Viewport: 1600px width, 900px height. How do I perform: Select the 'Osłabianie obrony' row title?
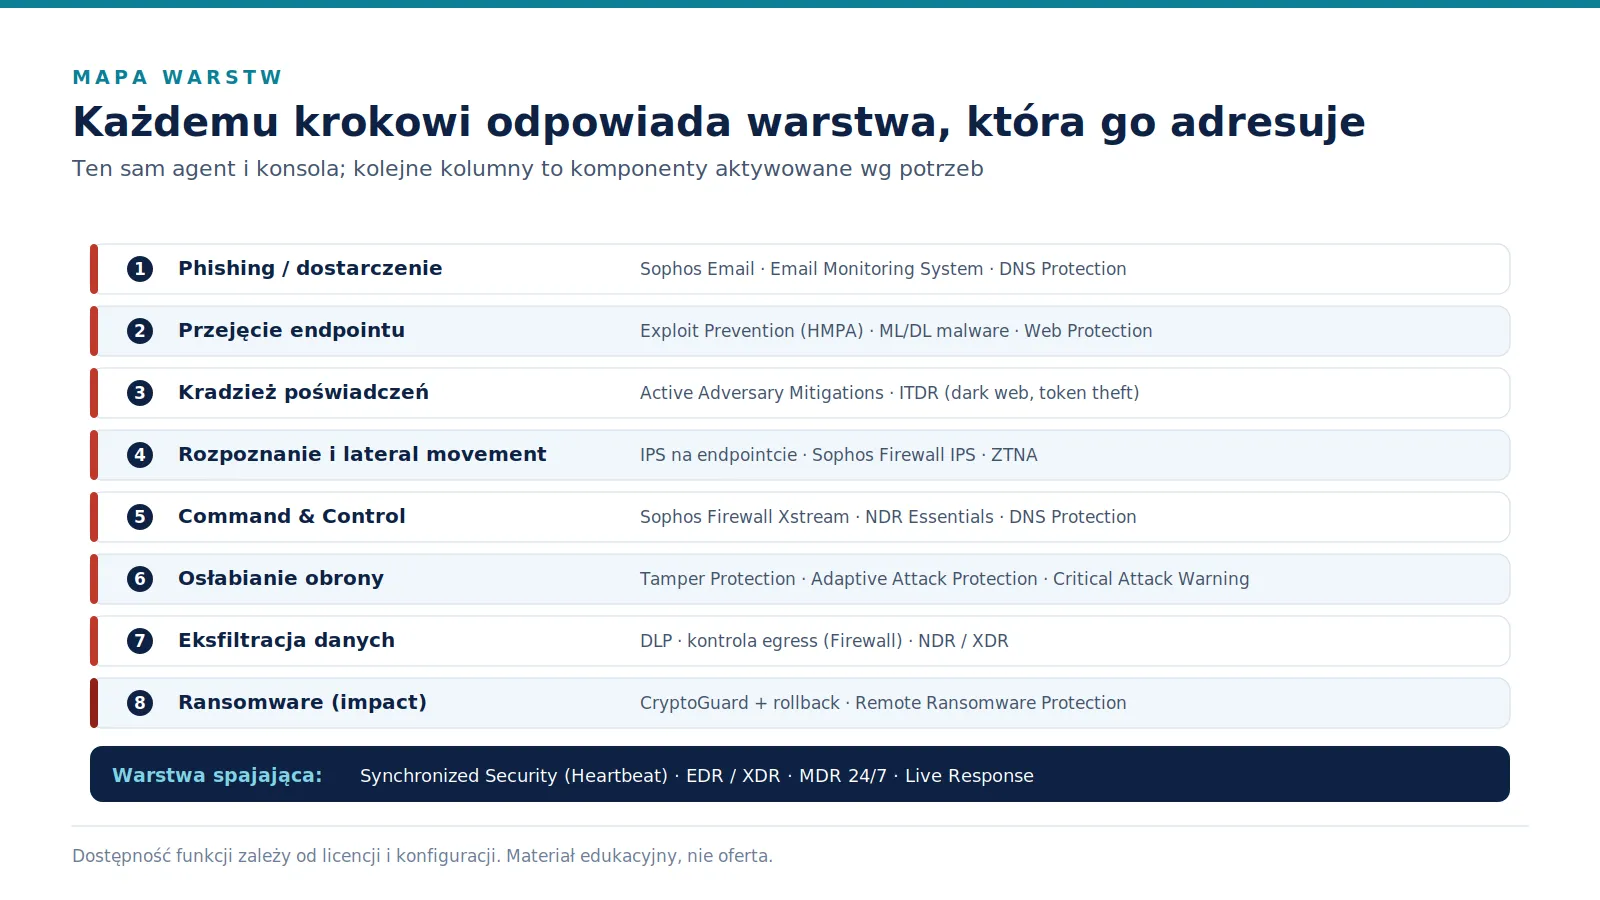pyautogui.click(x=281, y=578)
